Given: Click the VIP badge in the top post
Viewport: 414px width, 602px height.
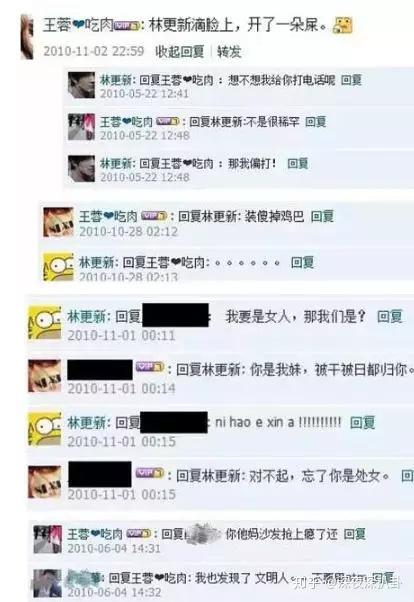Looking at the screenshot, I should coord(127,26).
